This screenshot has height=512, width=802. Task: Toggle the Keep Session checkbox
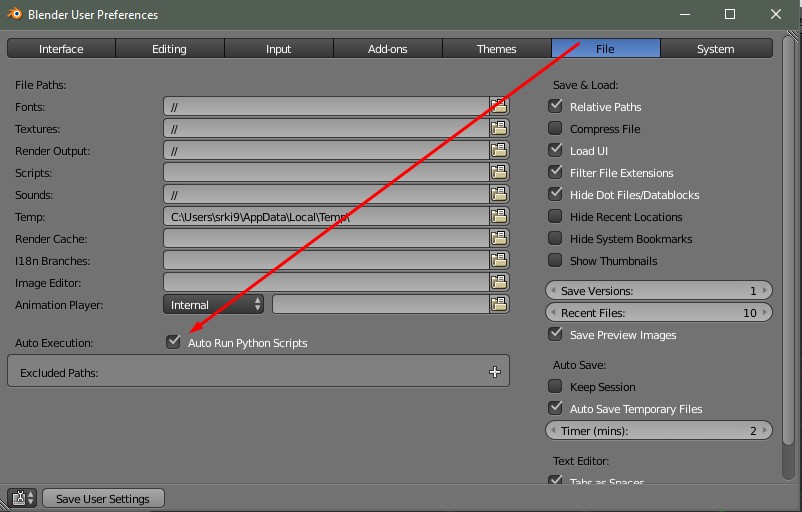click(555, 387)
